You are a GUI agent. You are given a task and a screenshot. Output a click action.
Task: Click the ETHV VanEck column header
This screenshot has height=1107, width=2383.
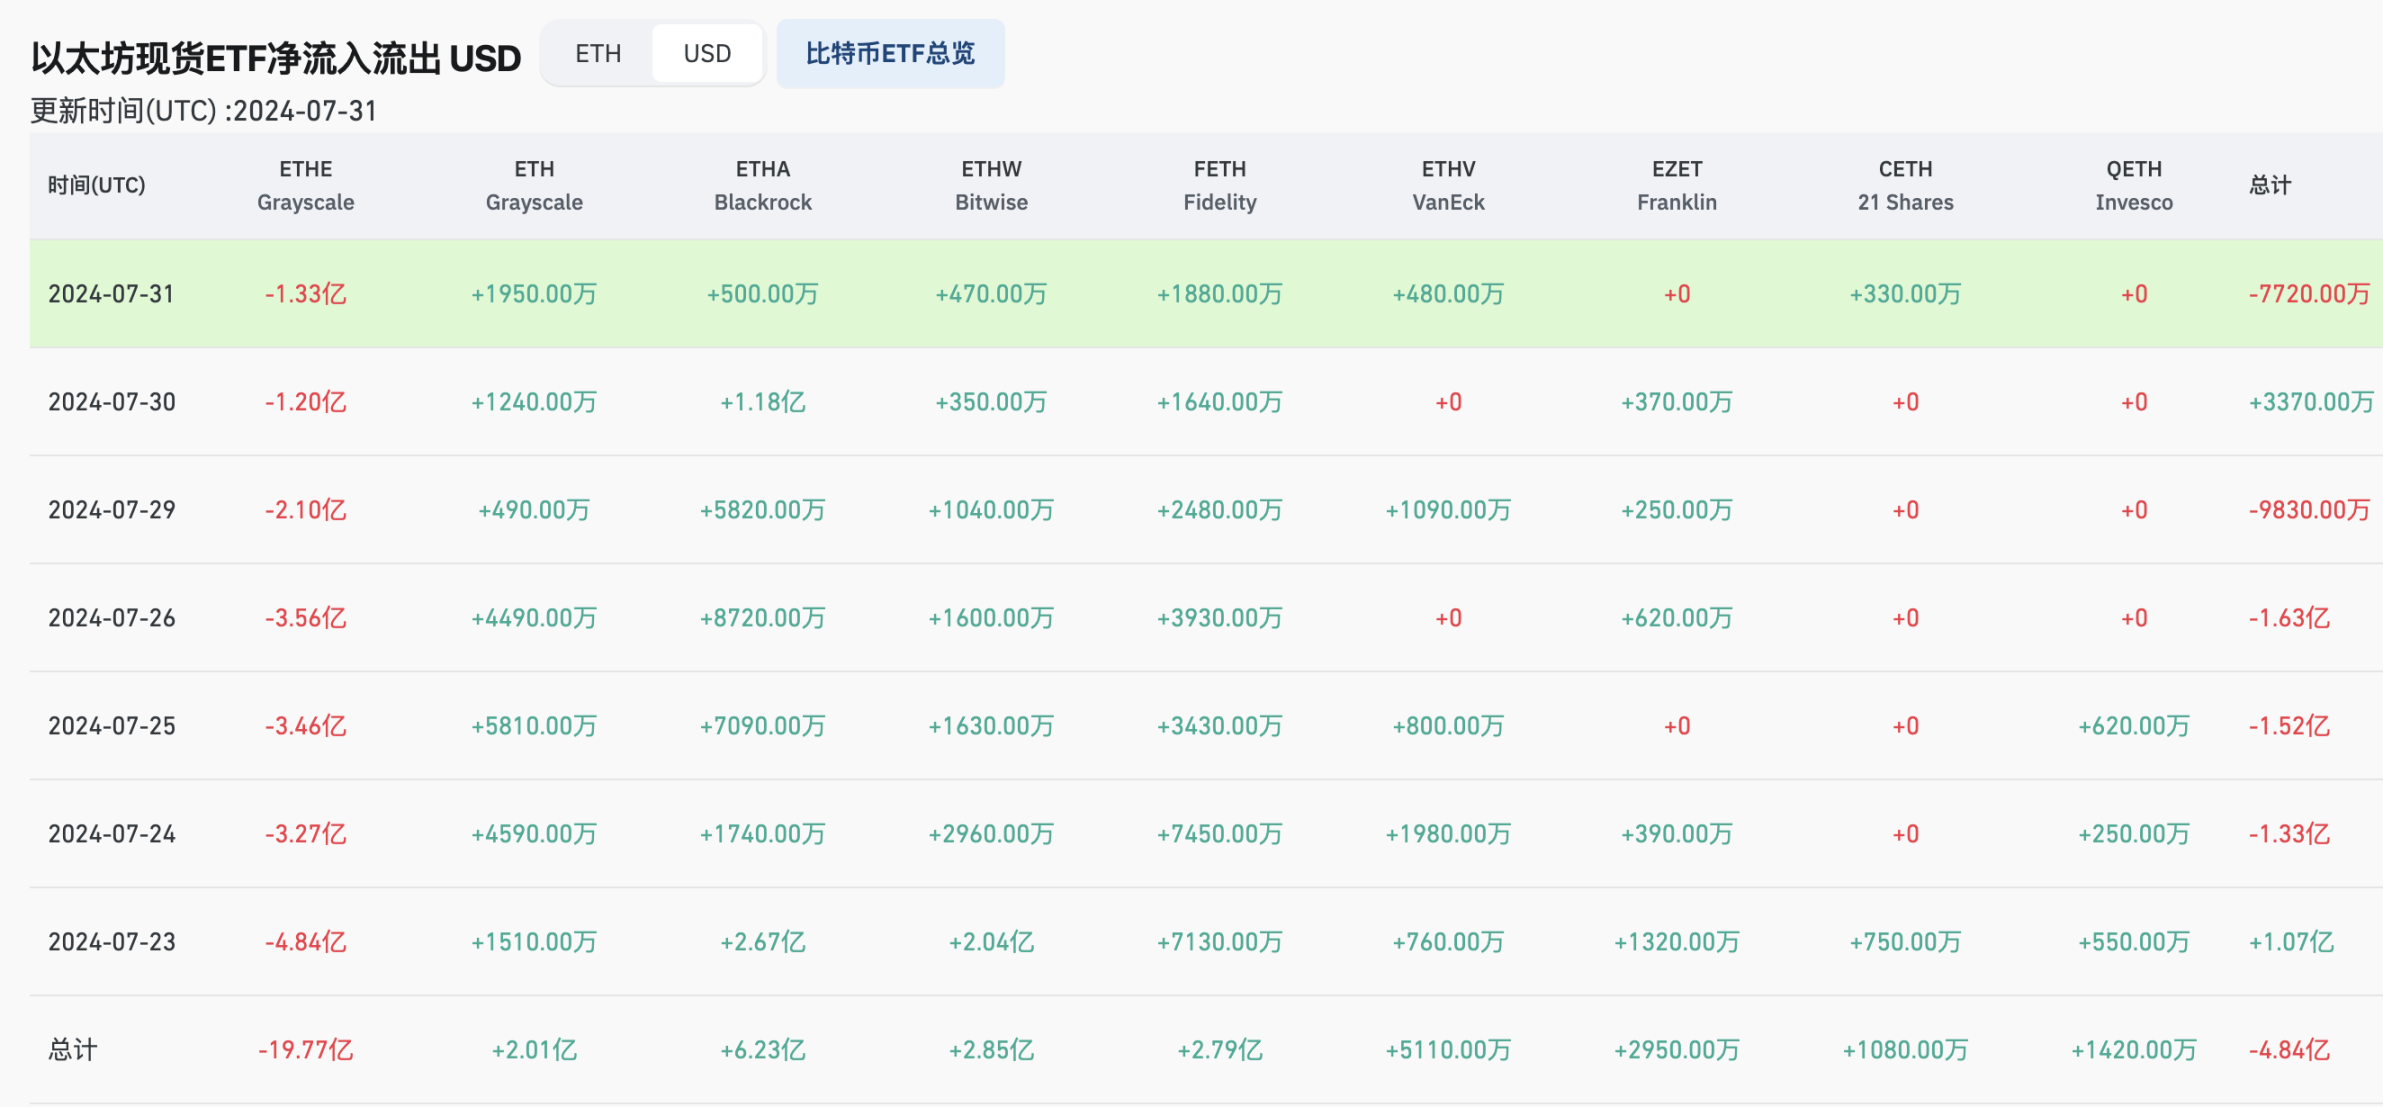click(x=1448, y=185)
